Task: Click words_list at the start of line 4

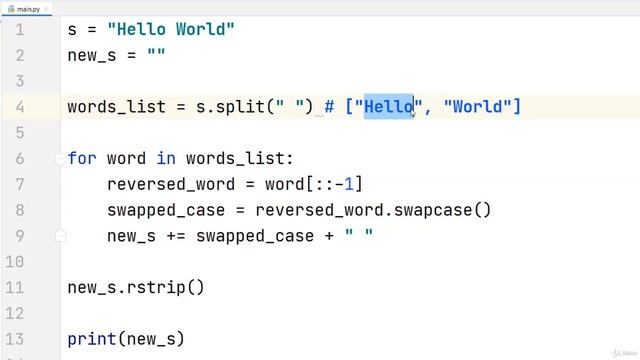Action: click(116, 107)
